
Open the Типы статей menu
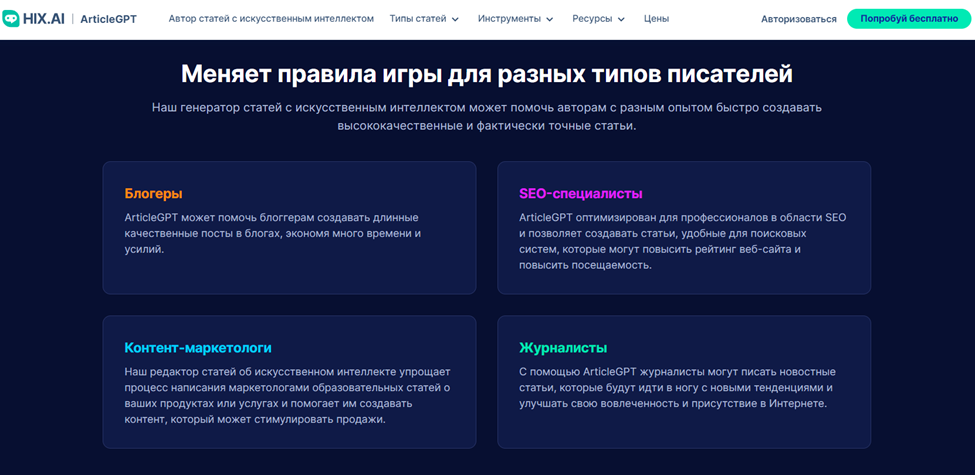point(418,19)
